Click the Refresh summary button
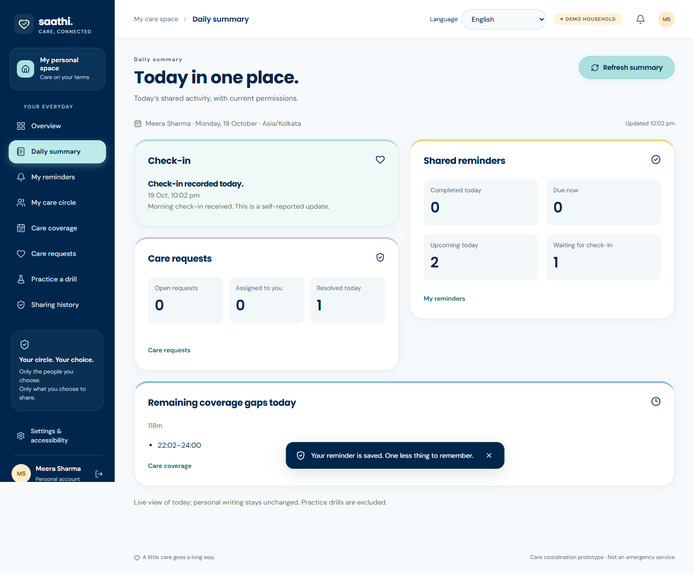Image resolution: width=694 pixels, height=573 pixels. point(626,68)
